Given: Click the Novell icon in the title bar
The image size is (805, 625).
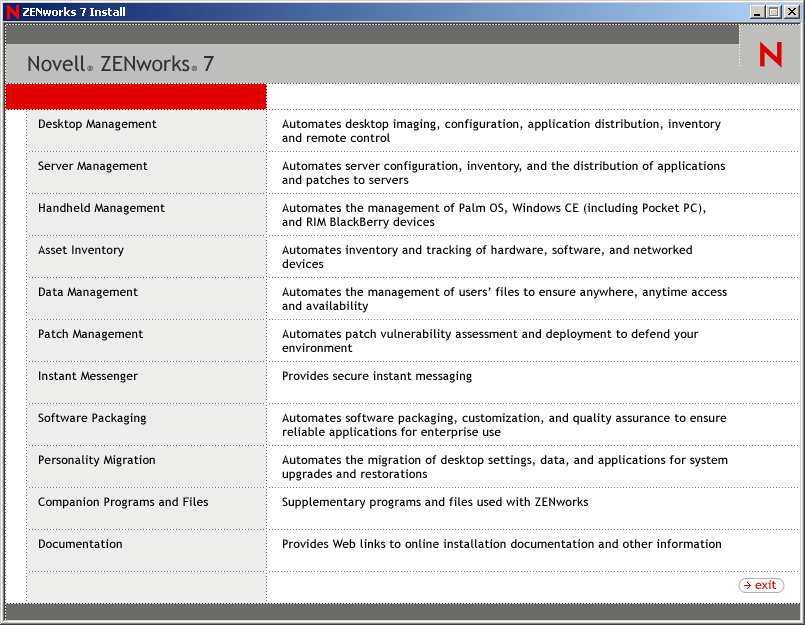Looking at the screenshot, I should [11, 11].
